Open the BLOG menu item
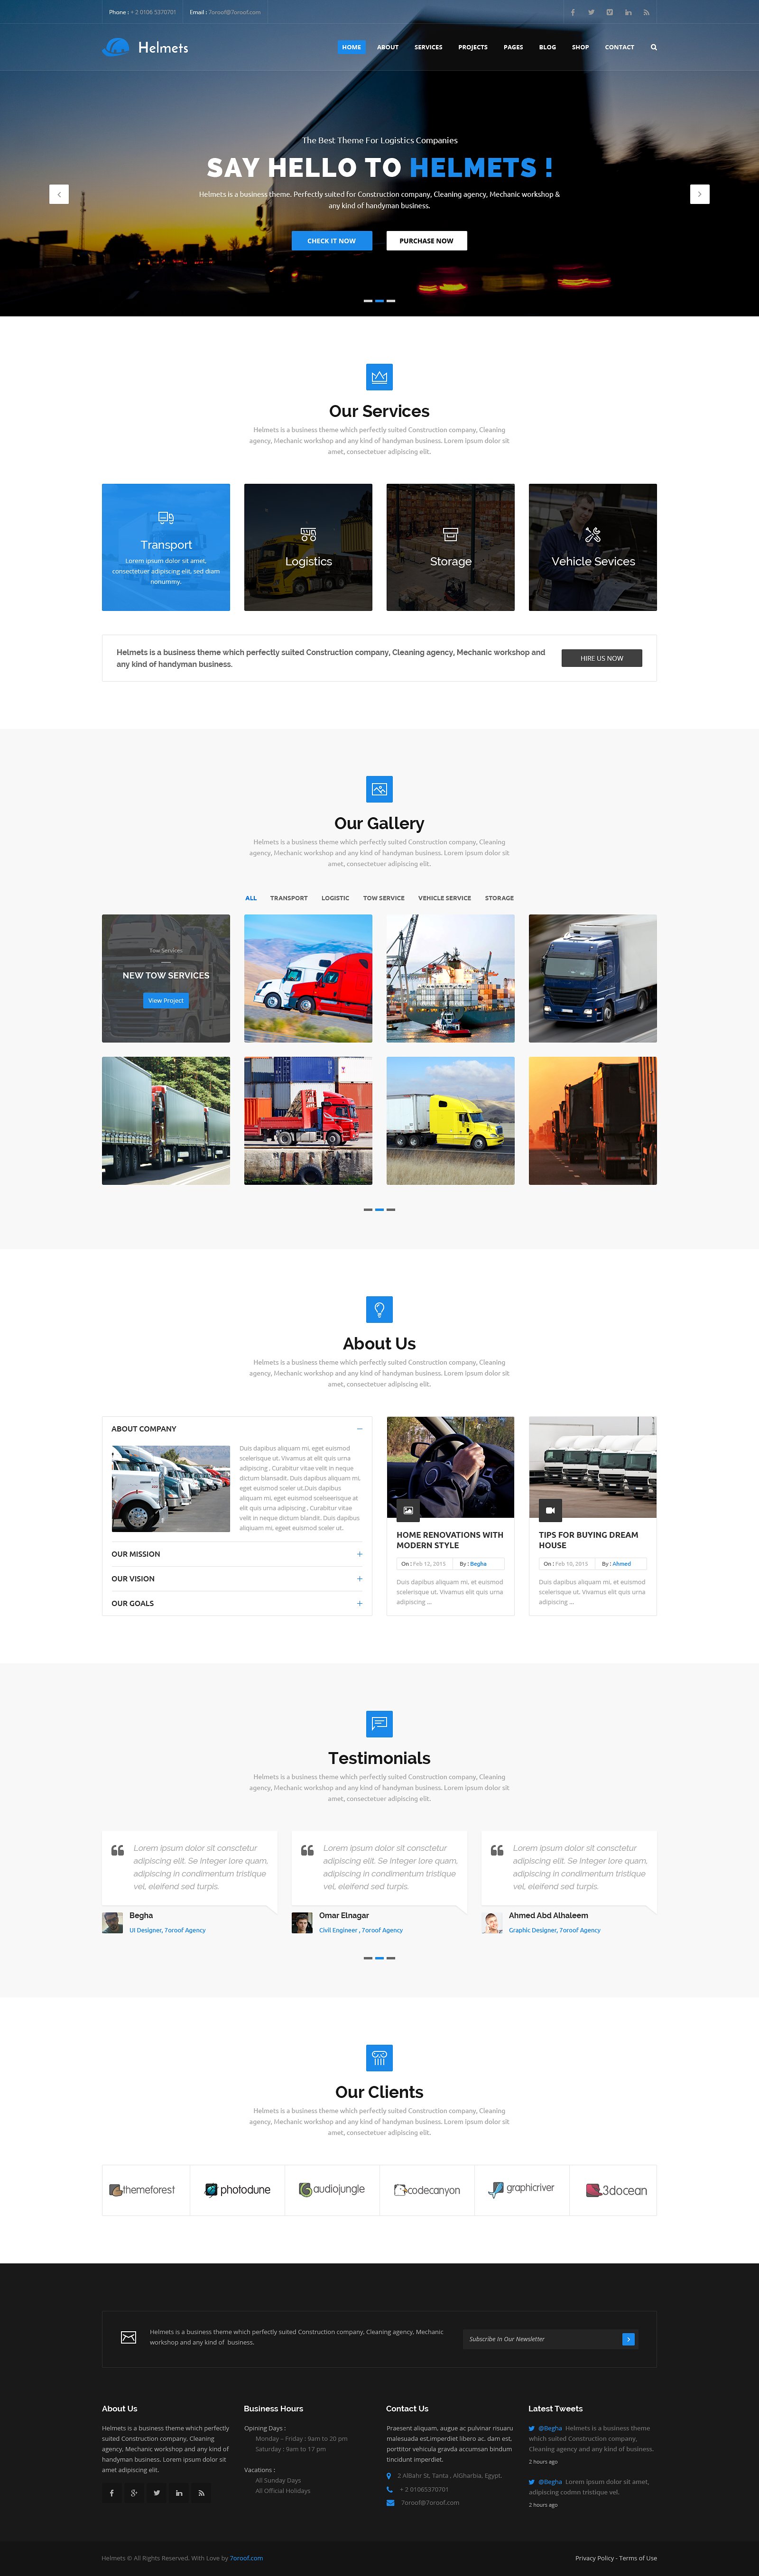Image resolution: width=759 pixels, height=2576 pixels. click(547, 47)
